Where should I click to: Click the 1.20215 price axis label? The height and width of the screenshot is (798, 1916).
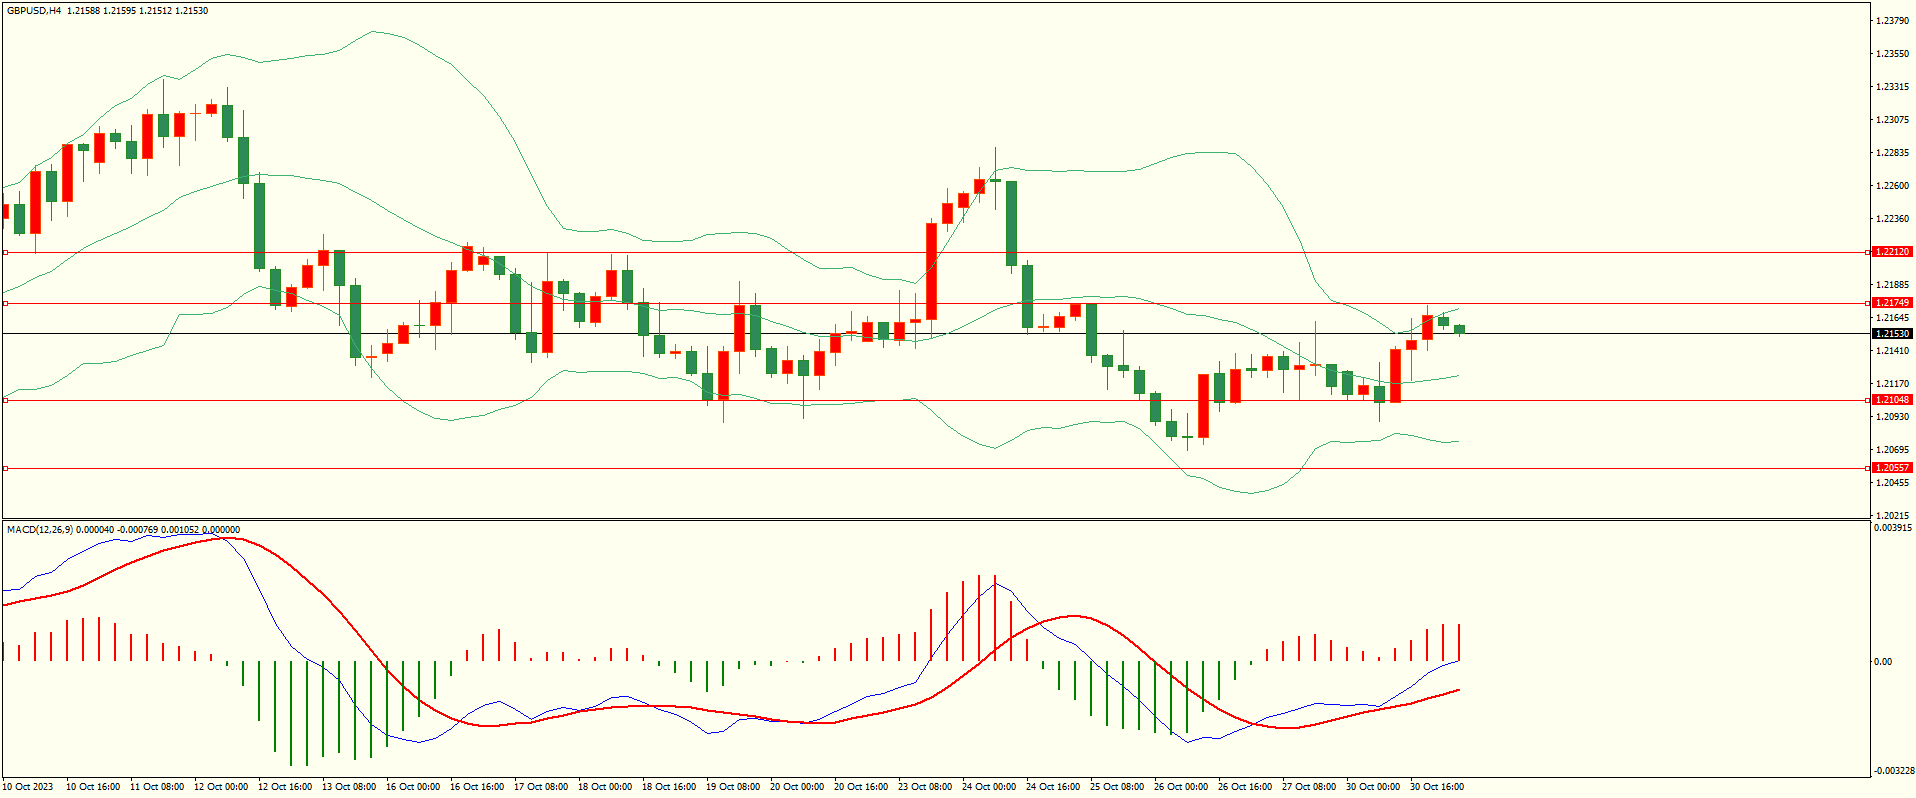coord(1892,516)
